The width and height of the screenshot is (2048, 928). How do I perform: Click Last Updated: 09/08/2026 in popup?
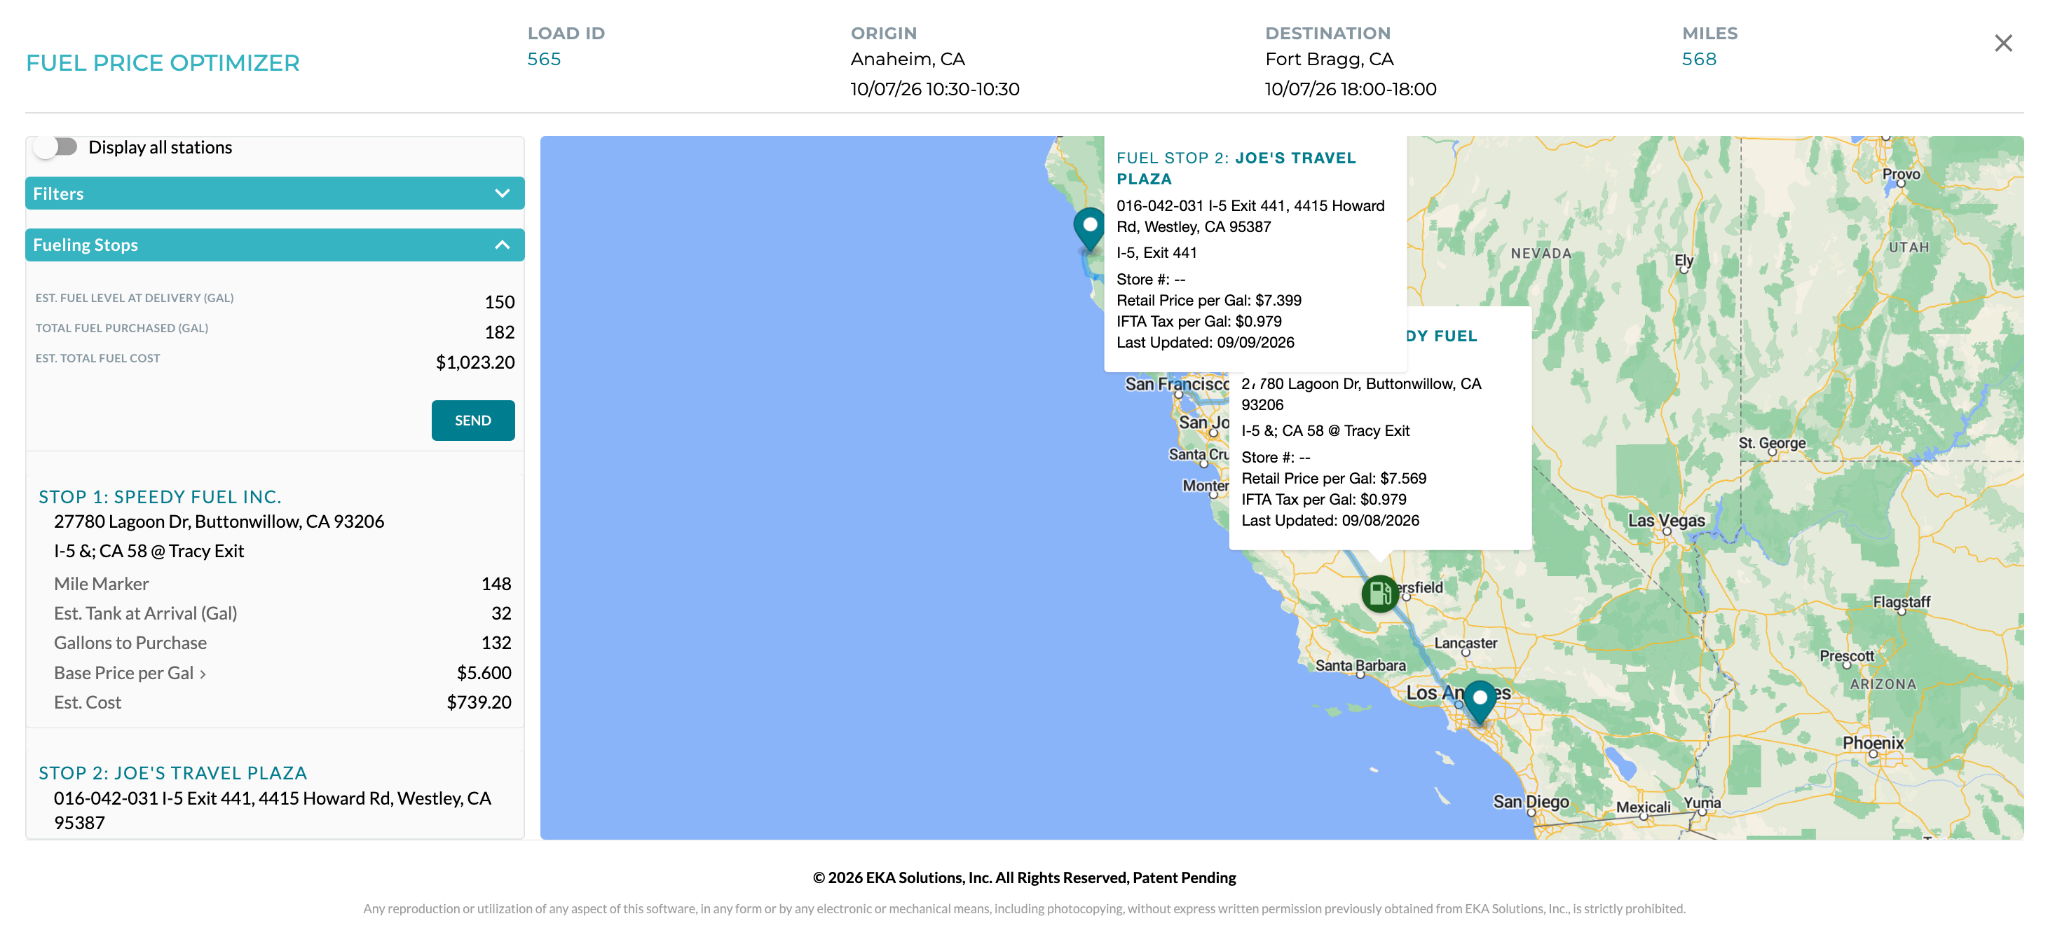point(1330,520)
